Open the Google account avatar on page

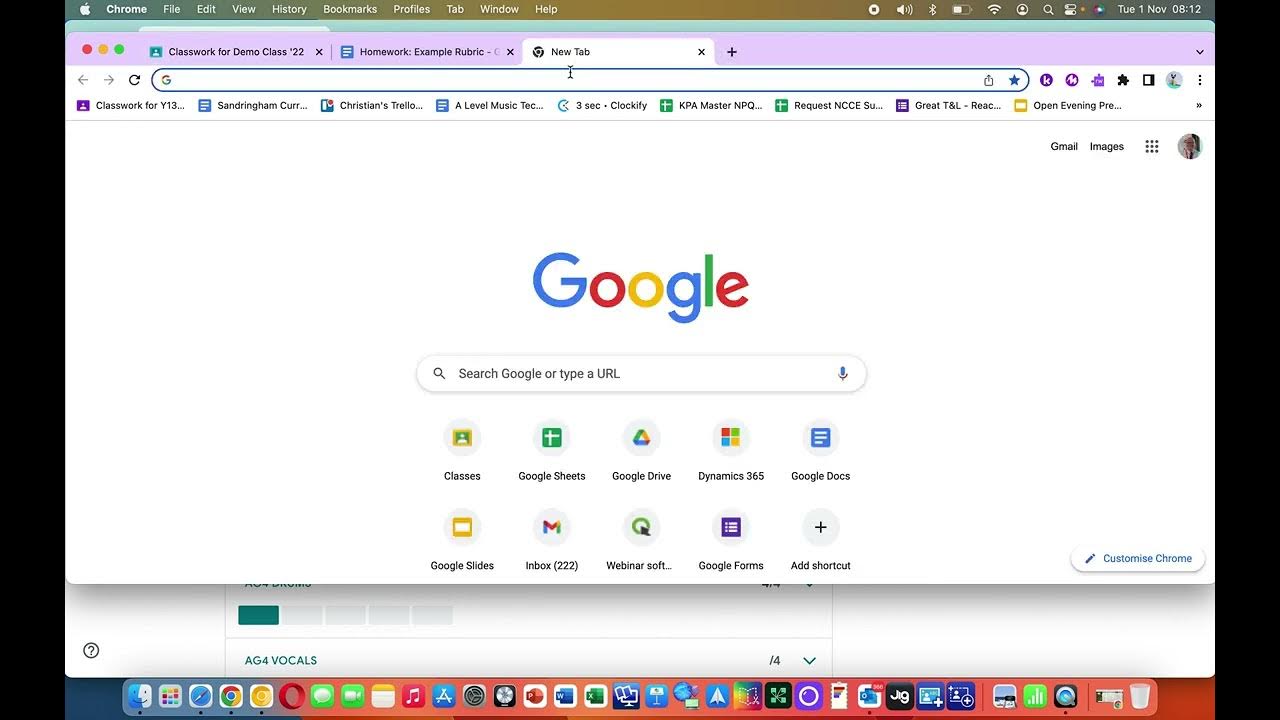[1190, 146]
